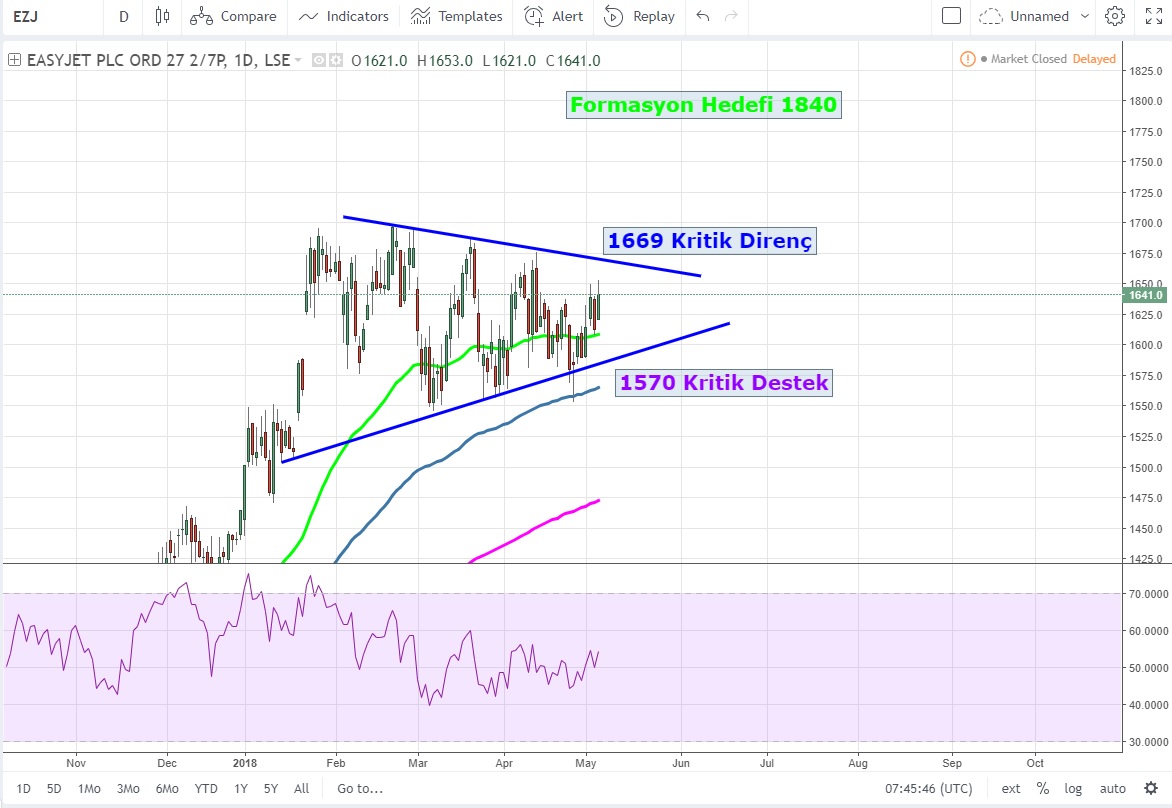Toggle auto scale for price axis
Viewport: 1172px width, 808px height.
(1112, 788)
